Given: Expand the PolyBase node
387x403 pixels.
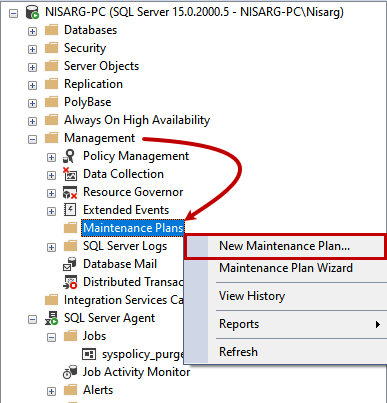Looking at the screenshot, I should [x=32, y=104].
